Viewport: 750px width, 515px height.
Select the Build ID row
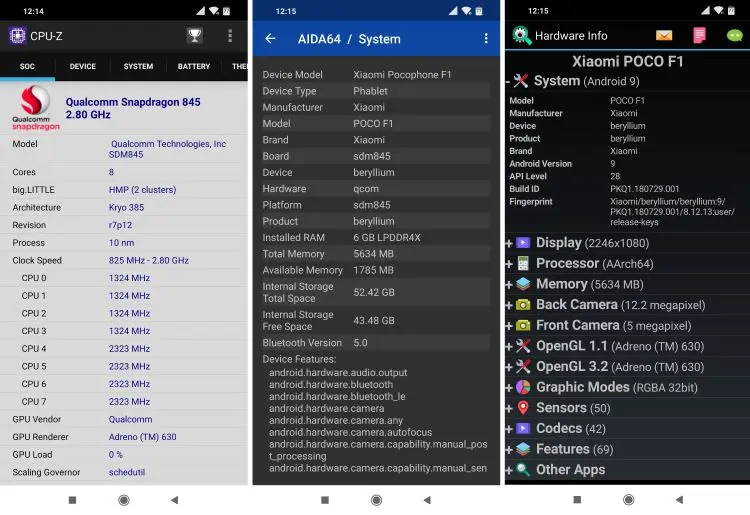[x=628, y=189]
